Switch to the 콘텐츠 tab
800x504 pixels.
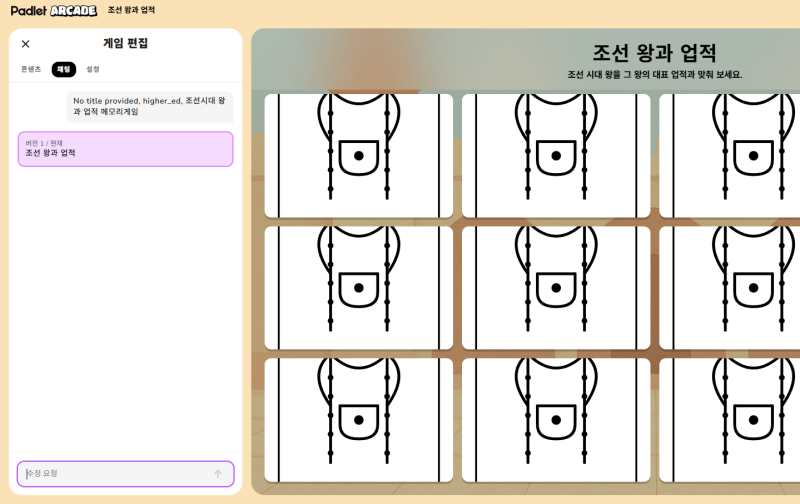coord(31,69)
